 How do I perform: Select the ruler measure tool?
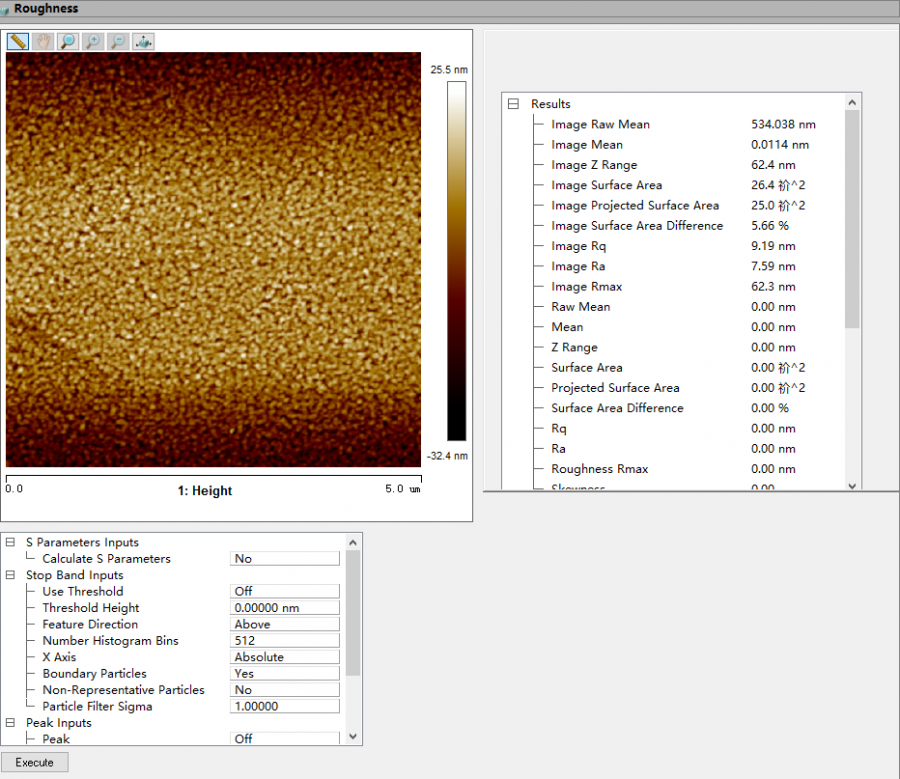pyautogui.click(x=17, y=41)
